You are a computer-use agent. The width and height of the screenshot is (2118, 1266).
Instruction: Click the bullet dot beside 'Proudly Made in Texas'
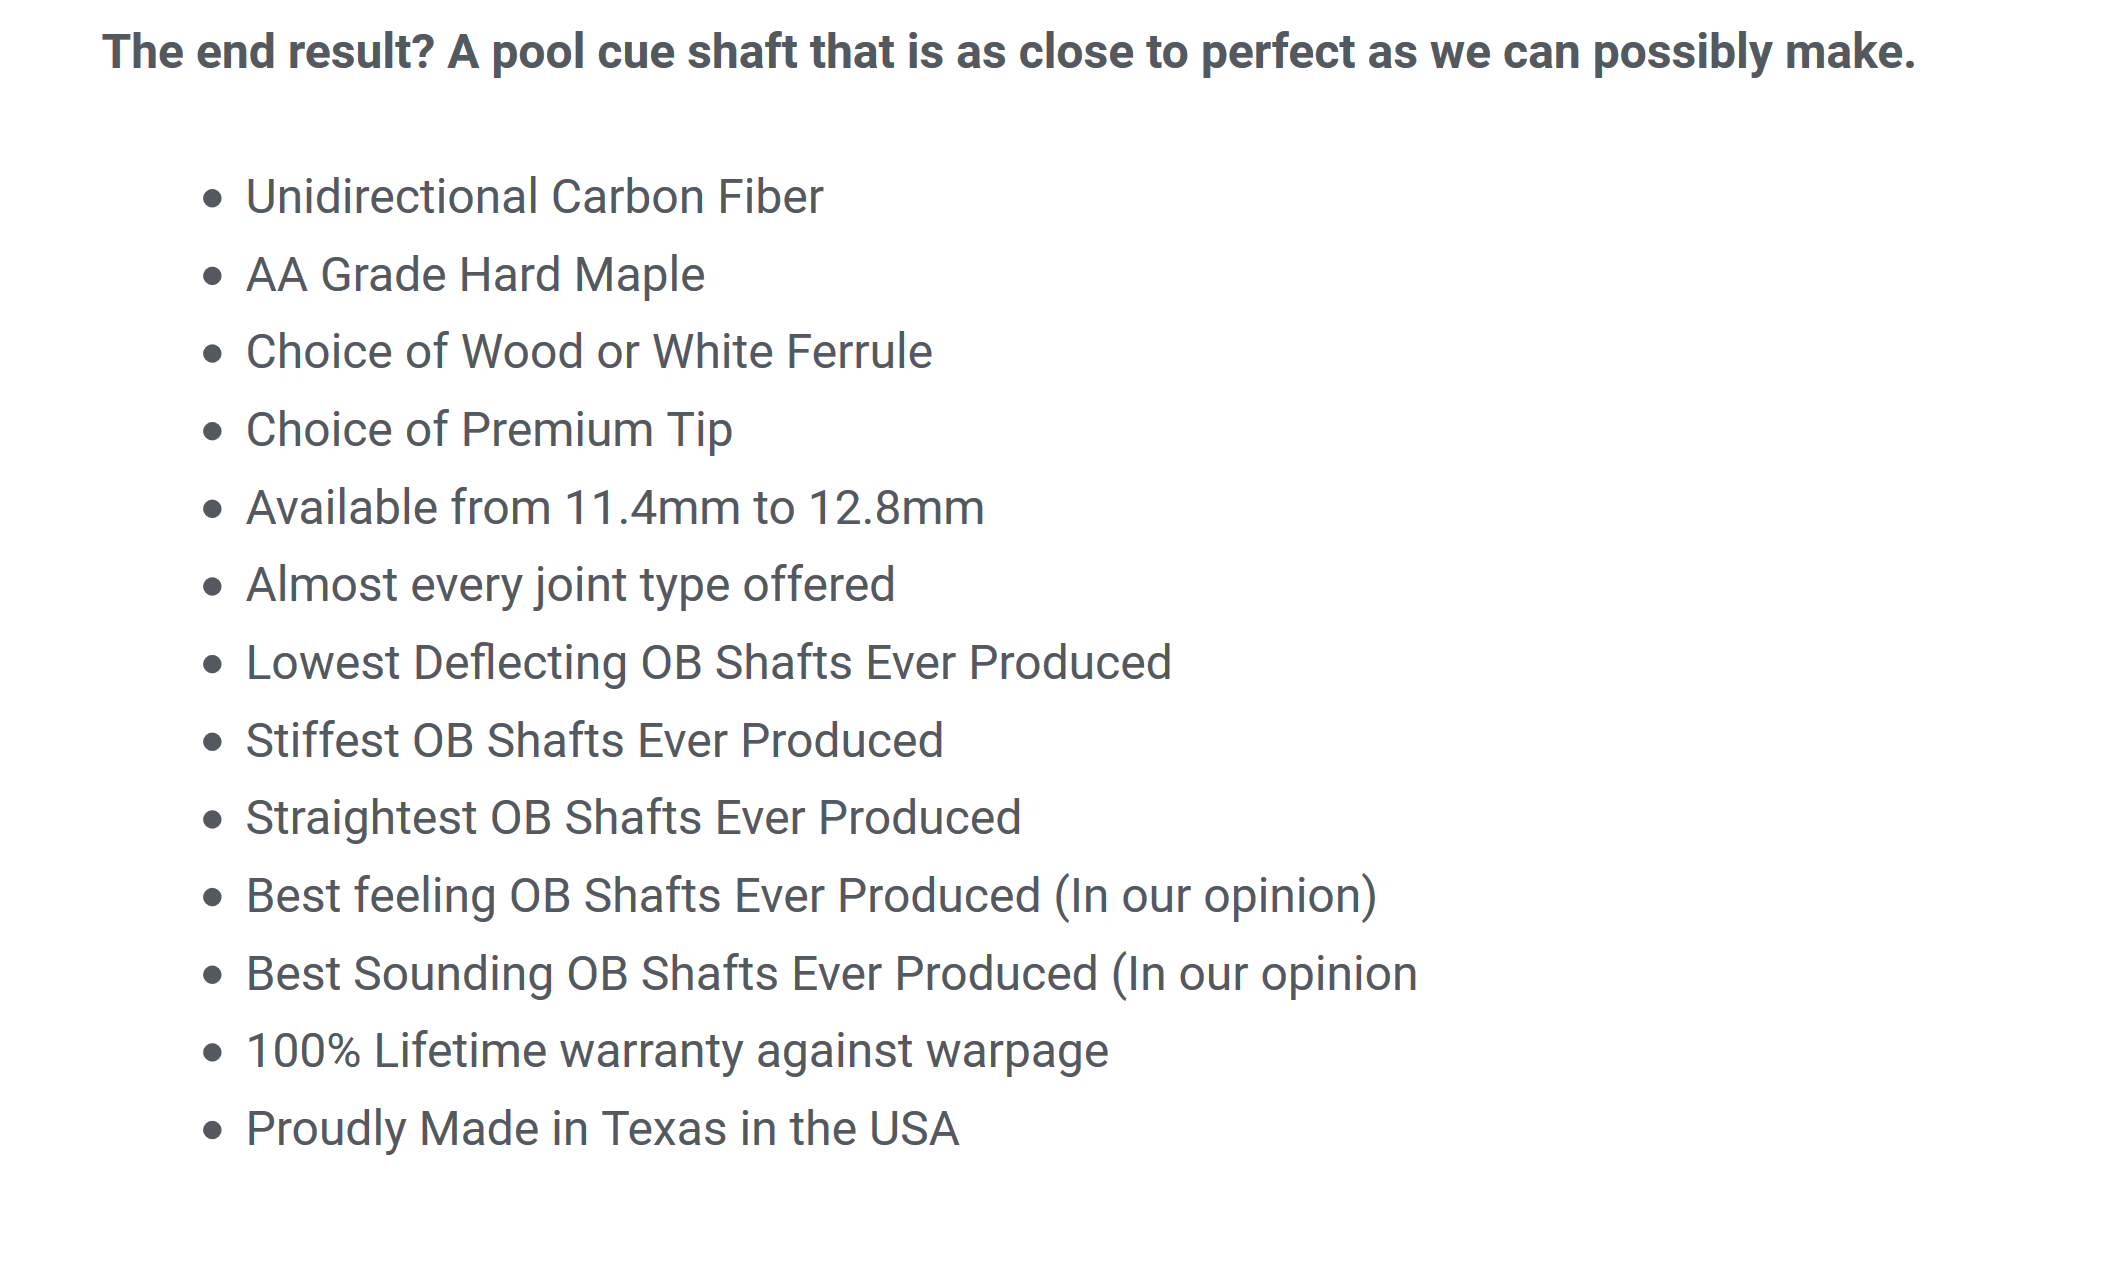tap(212, 1131)
